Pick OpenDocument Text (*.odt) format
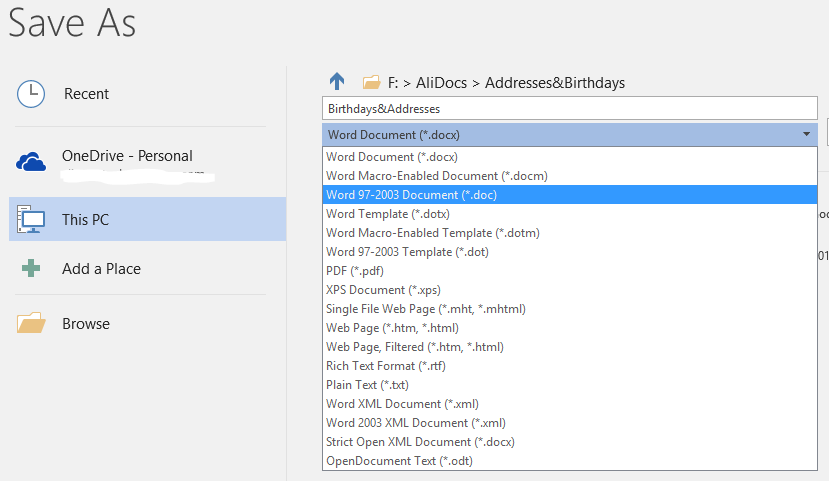 pos(570,461)
